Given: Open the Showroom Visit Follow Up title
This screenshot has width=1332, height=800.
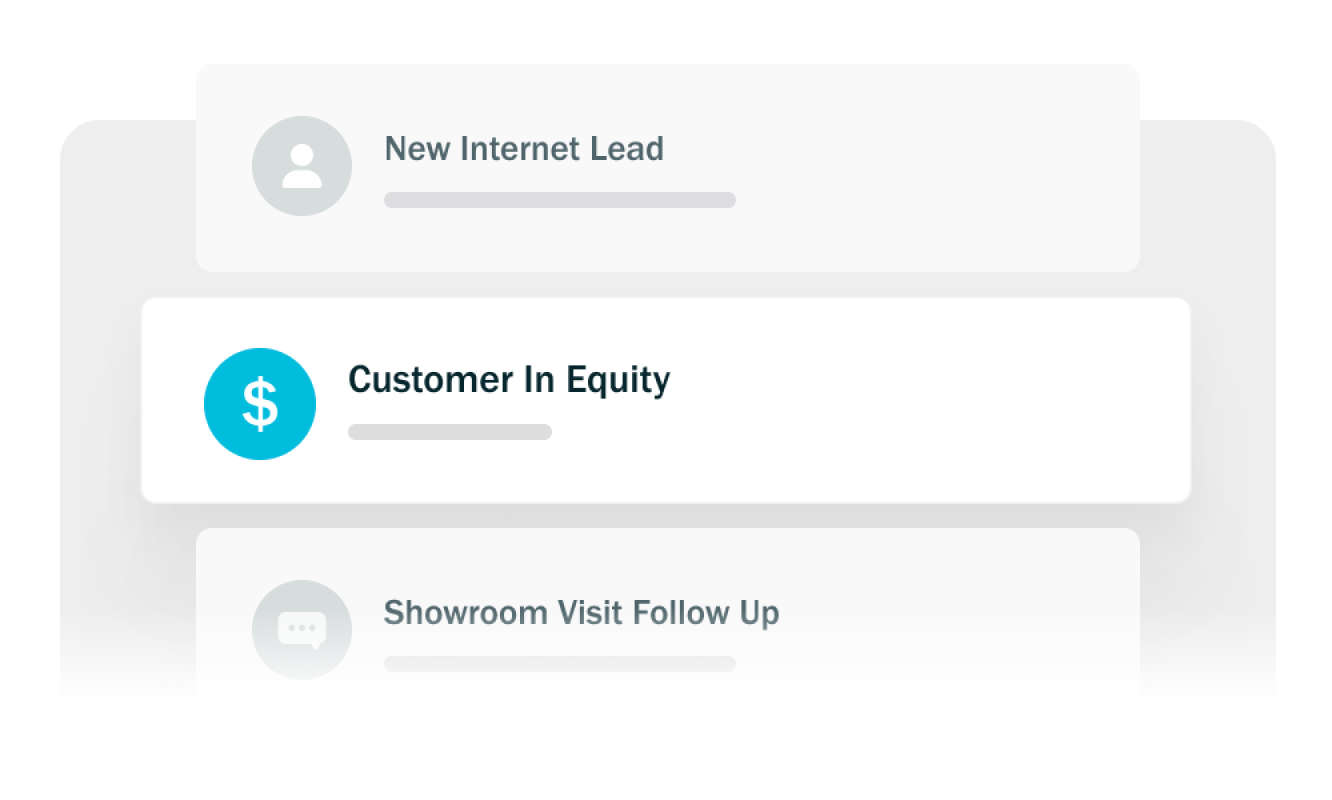Looking at the screenshot, I should click(581, 613).
